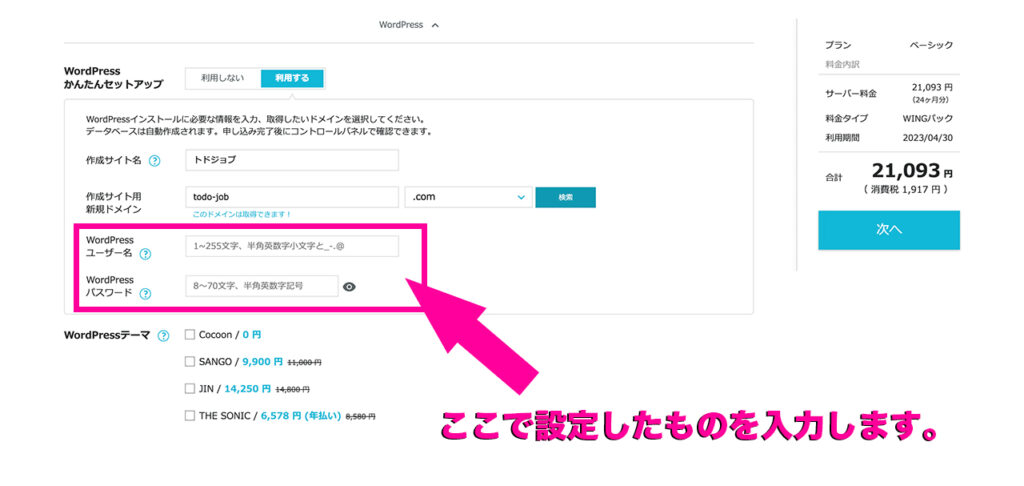Click the 次へ button
1024x486 pixels.
click(x=889, y=230)
